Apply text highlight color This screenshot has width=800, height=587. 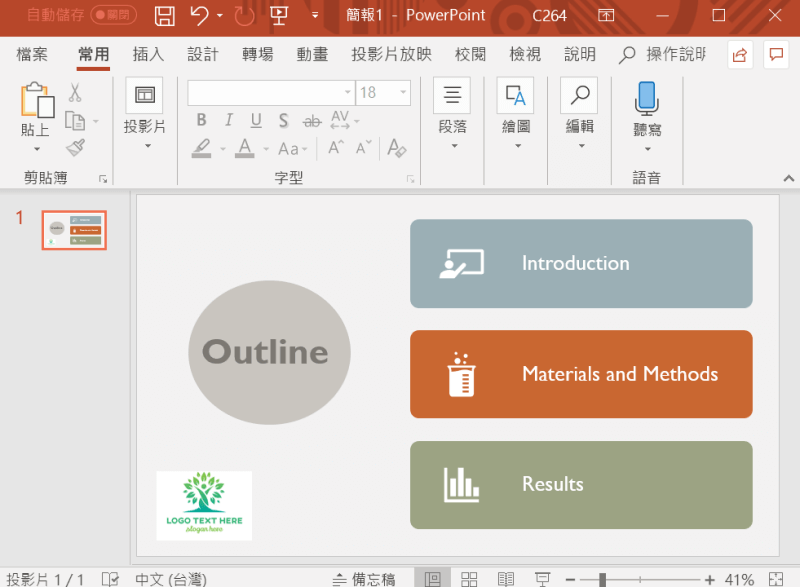[202, 148]
